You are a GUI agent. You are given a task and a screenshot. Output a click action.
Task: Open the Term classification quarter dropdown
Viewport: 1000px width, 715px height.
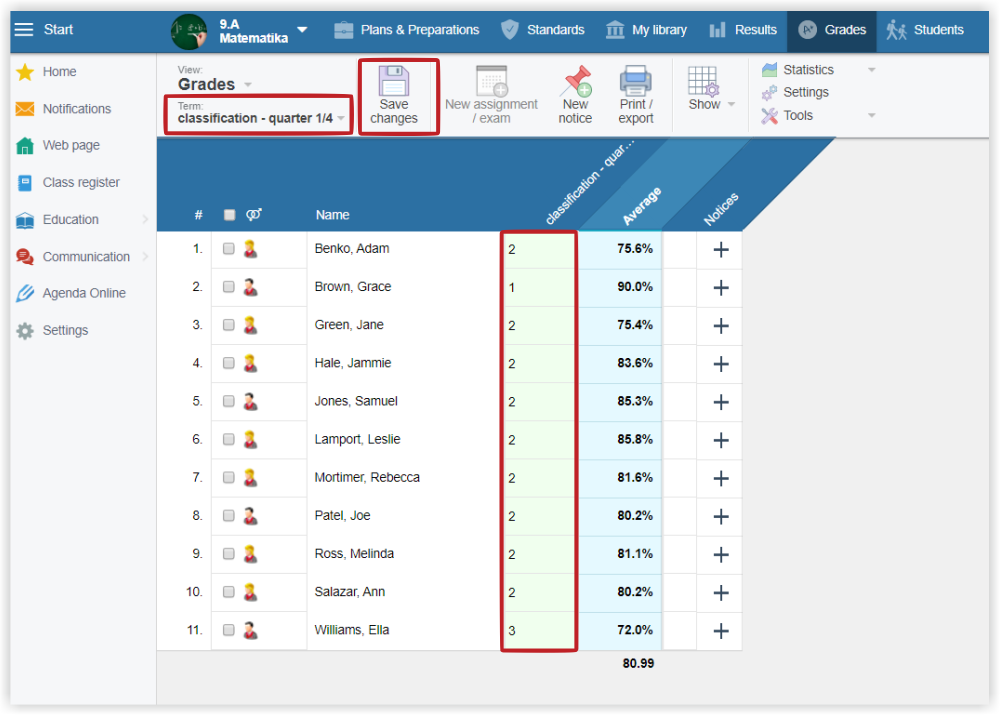(x=260, y=118)
